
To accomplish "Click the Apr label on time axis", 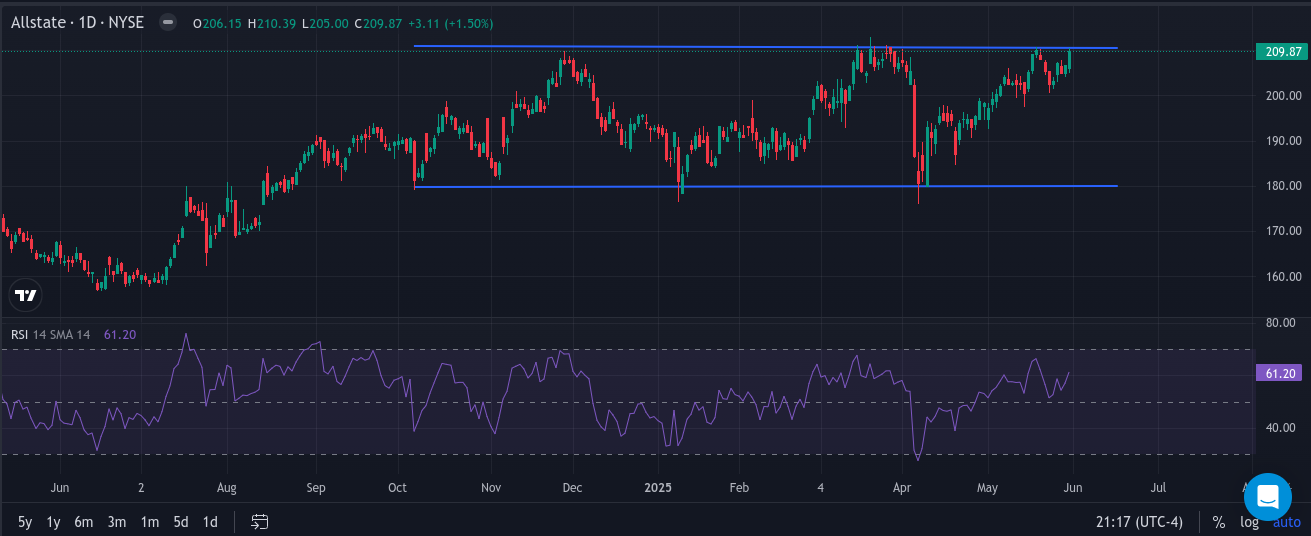I will point(902,488).
